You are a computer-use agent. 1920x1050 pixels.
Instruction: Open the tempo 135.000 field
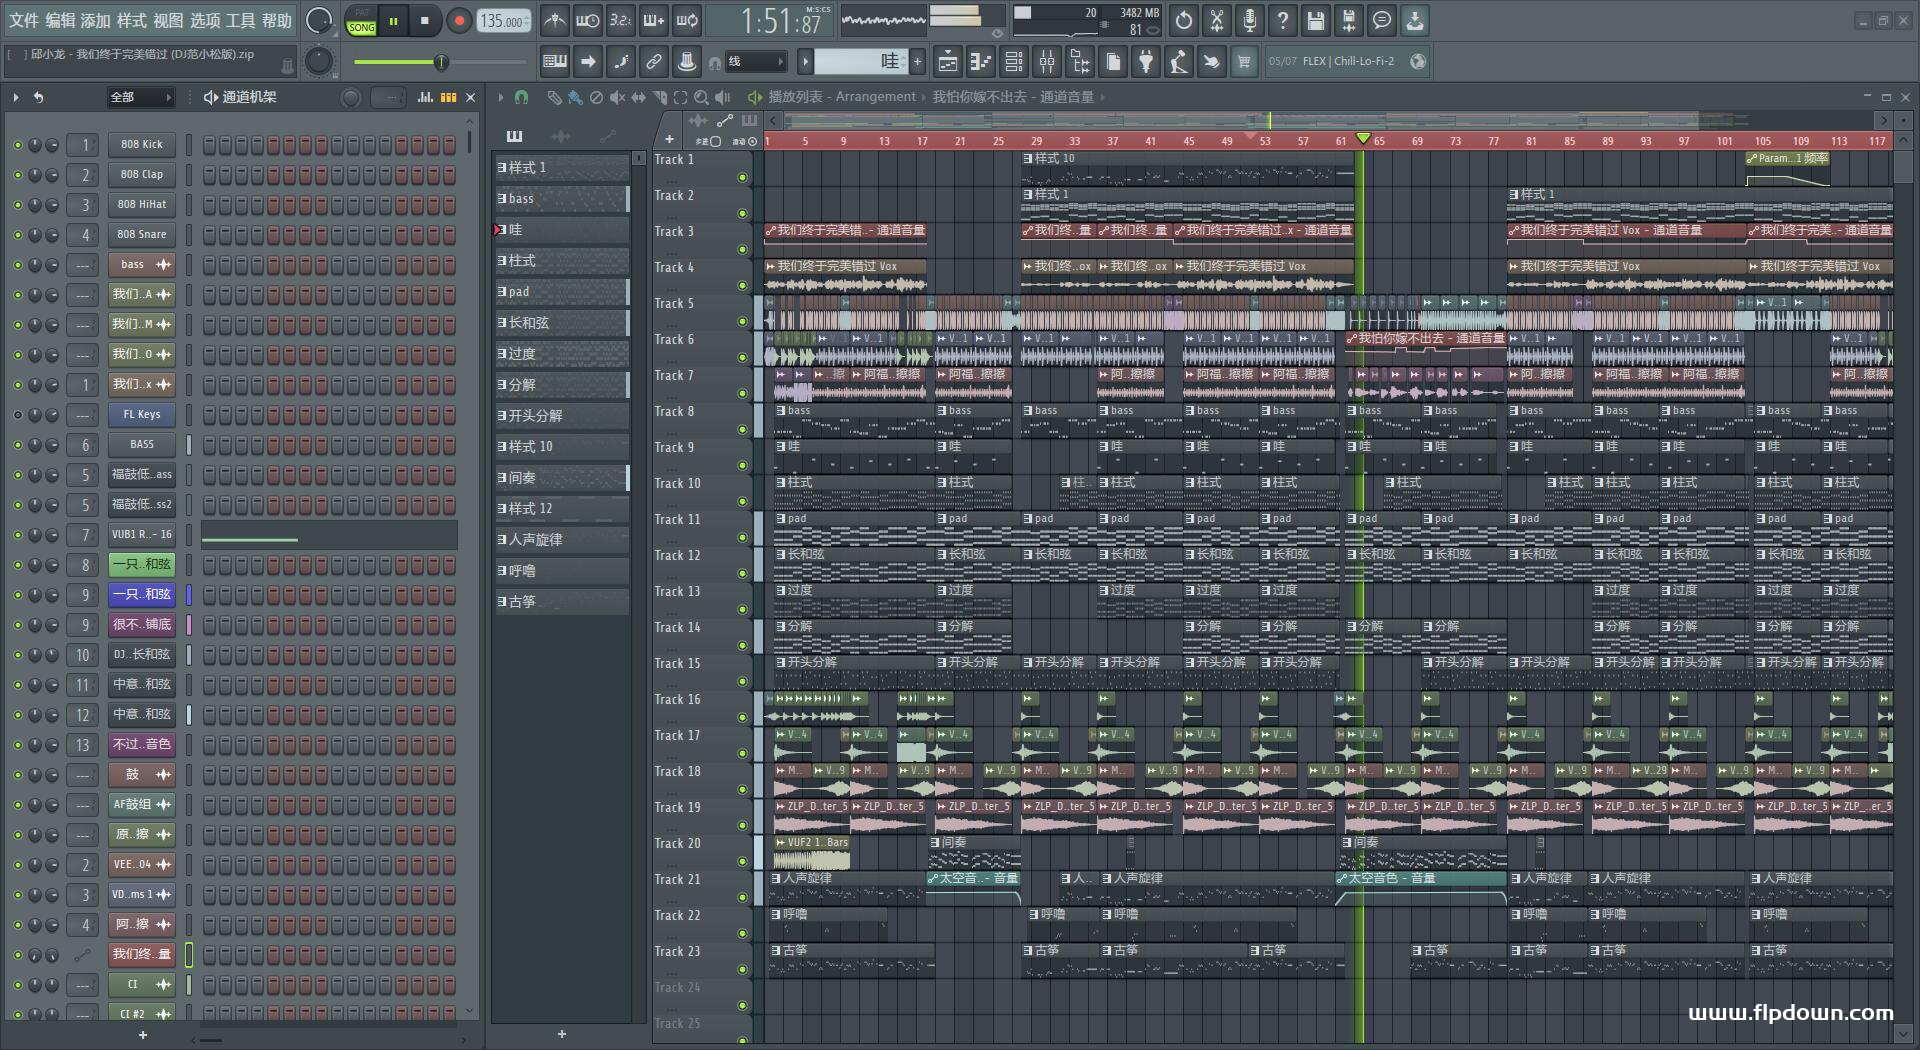coord(504,21)
